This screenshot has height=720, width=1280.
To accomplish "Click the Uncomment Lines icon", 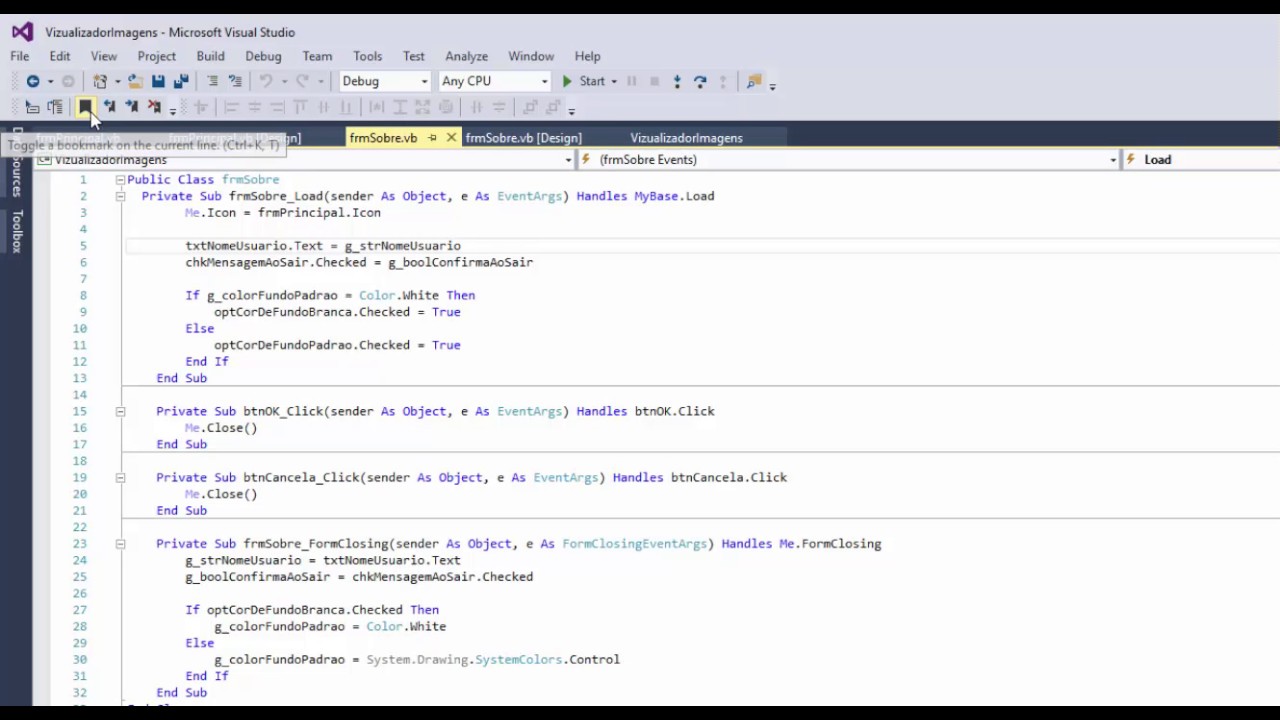I will (x=235, y=81).
